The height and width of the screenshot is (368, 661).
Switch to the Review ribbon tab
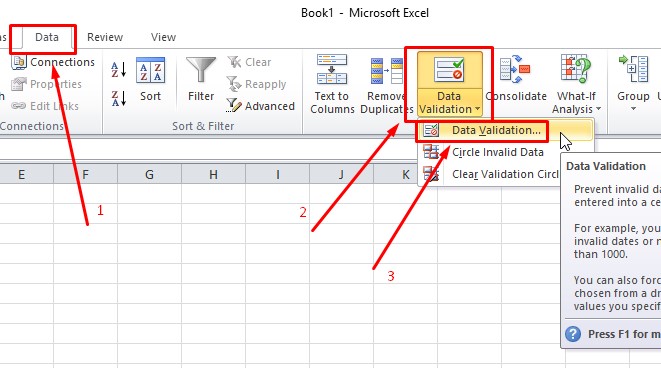point(105,37)
